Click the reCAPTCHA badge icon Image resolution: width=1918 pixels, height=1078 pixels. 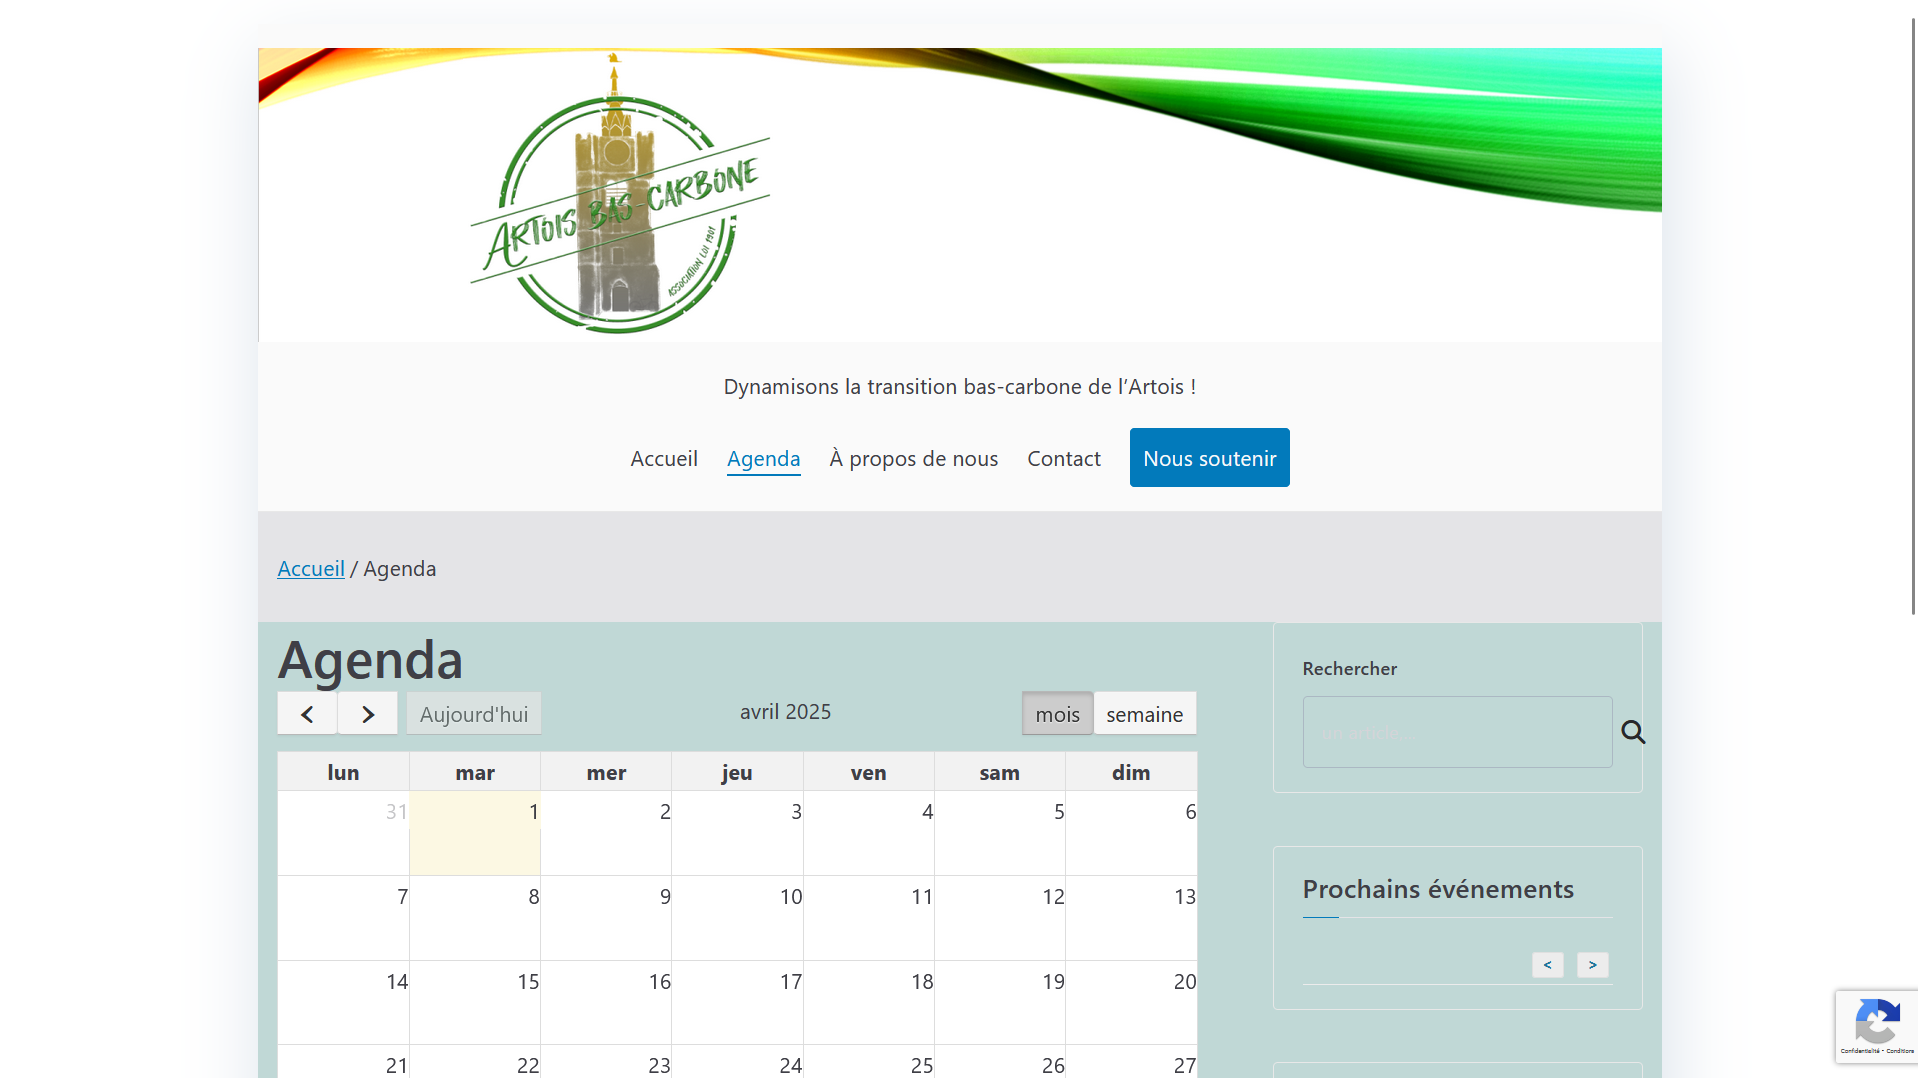point(1876,1025)
